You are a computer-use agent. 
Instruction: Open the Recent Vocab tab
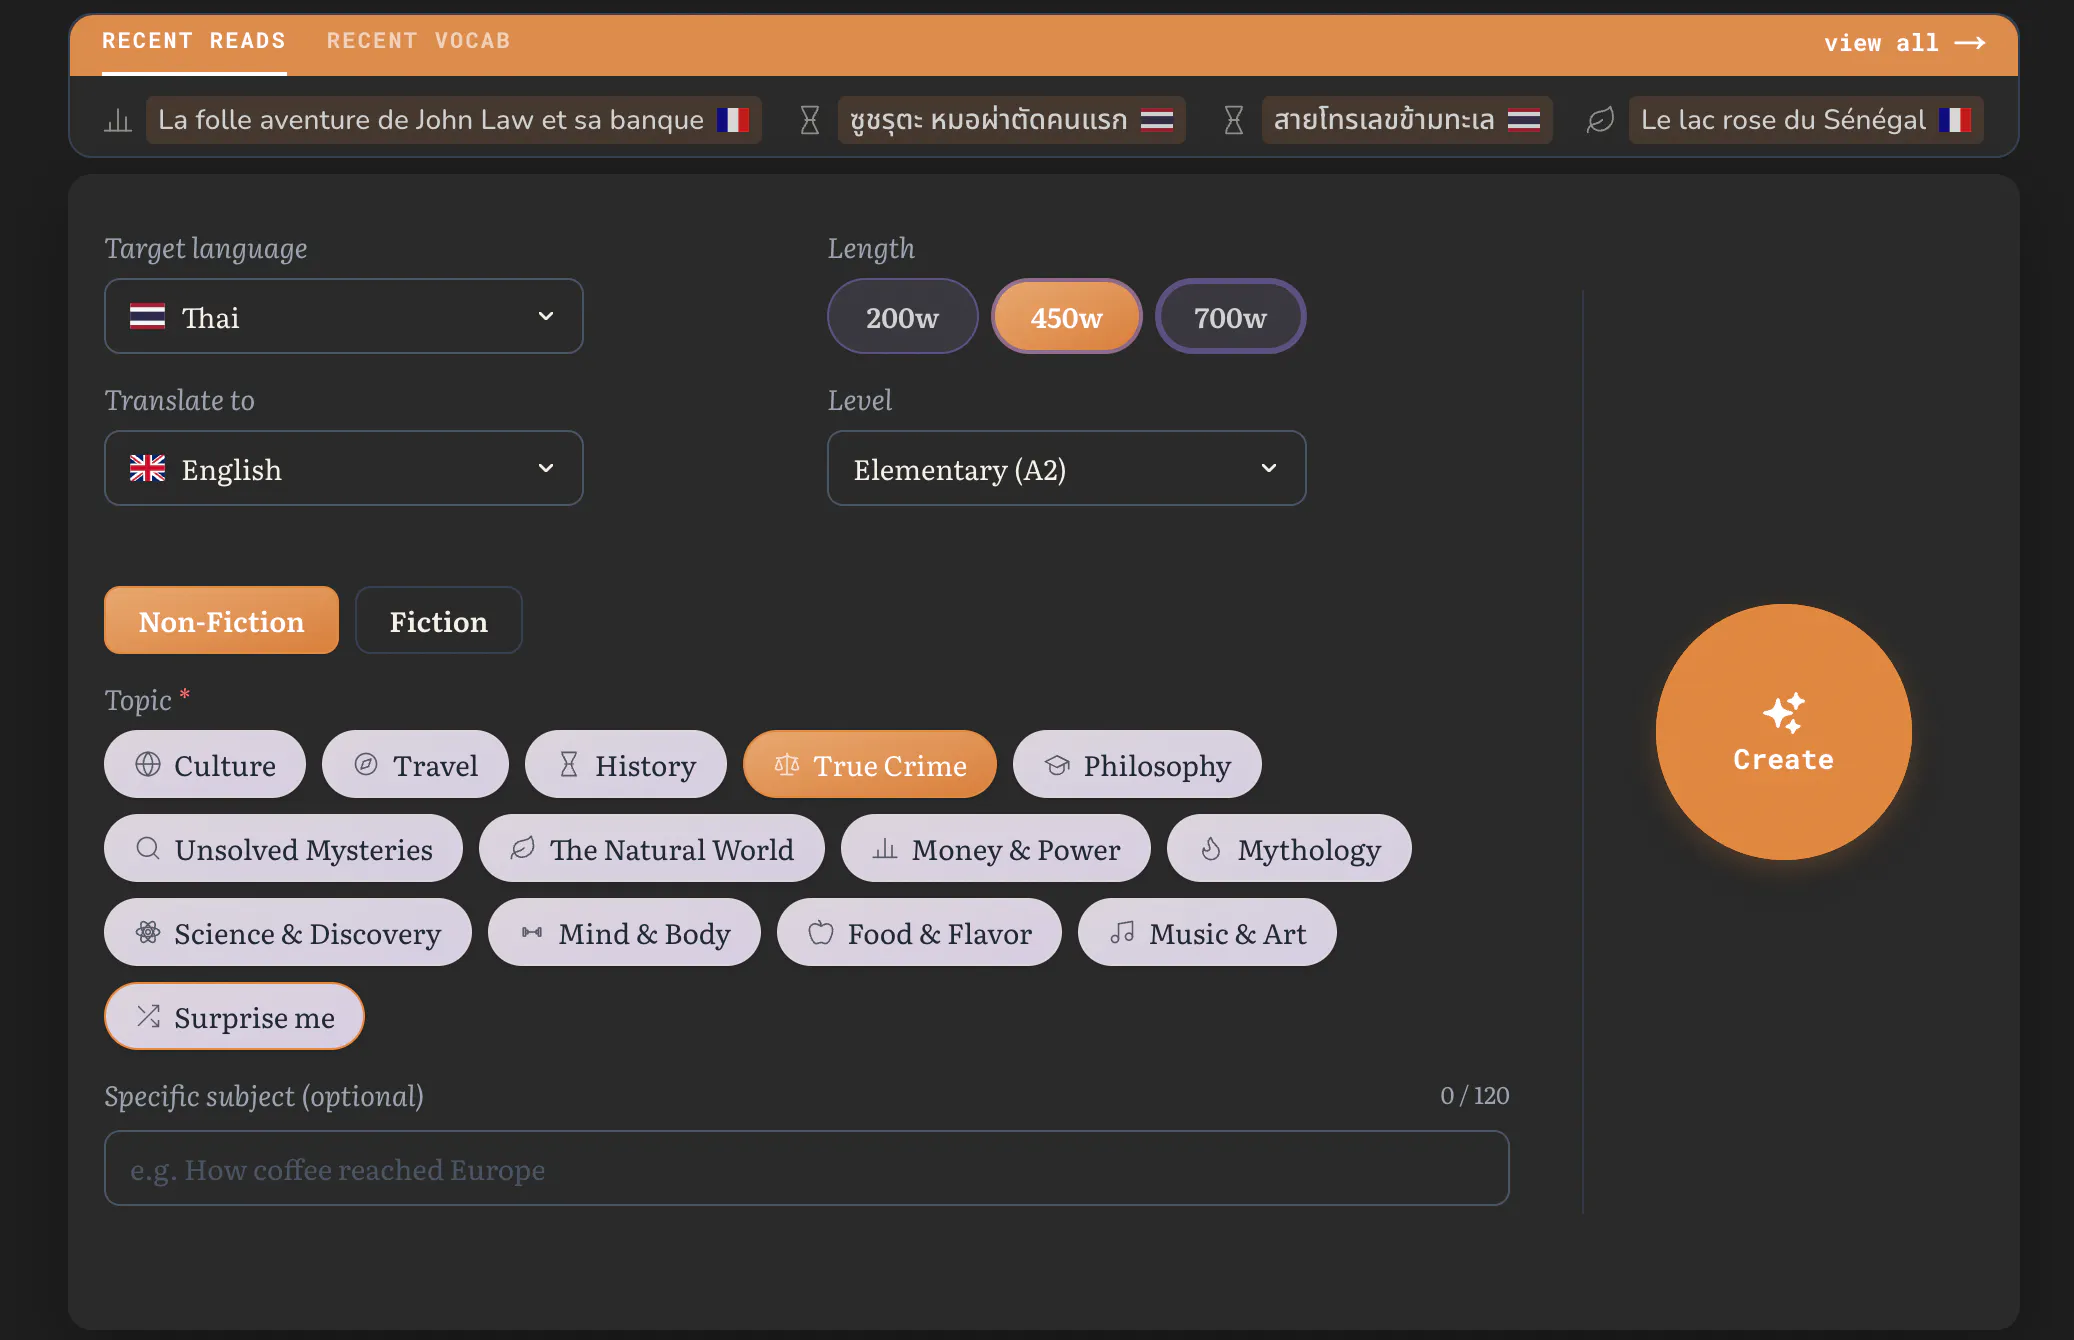[x=418, y=41]
